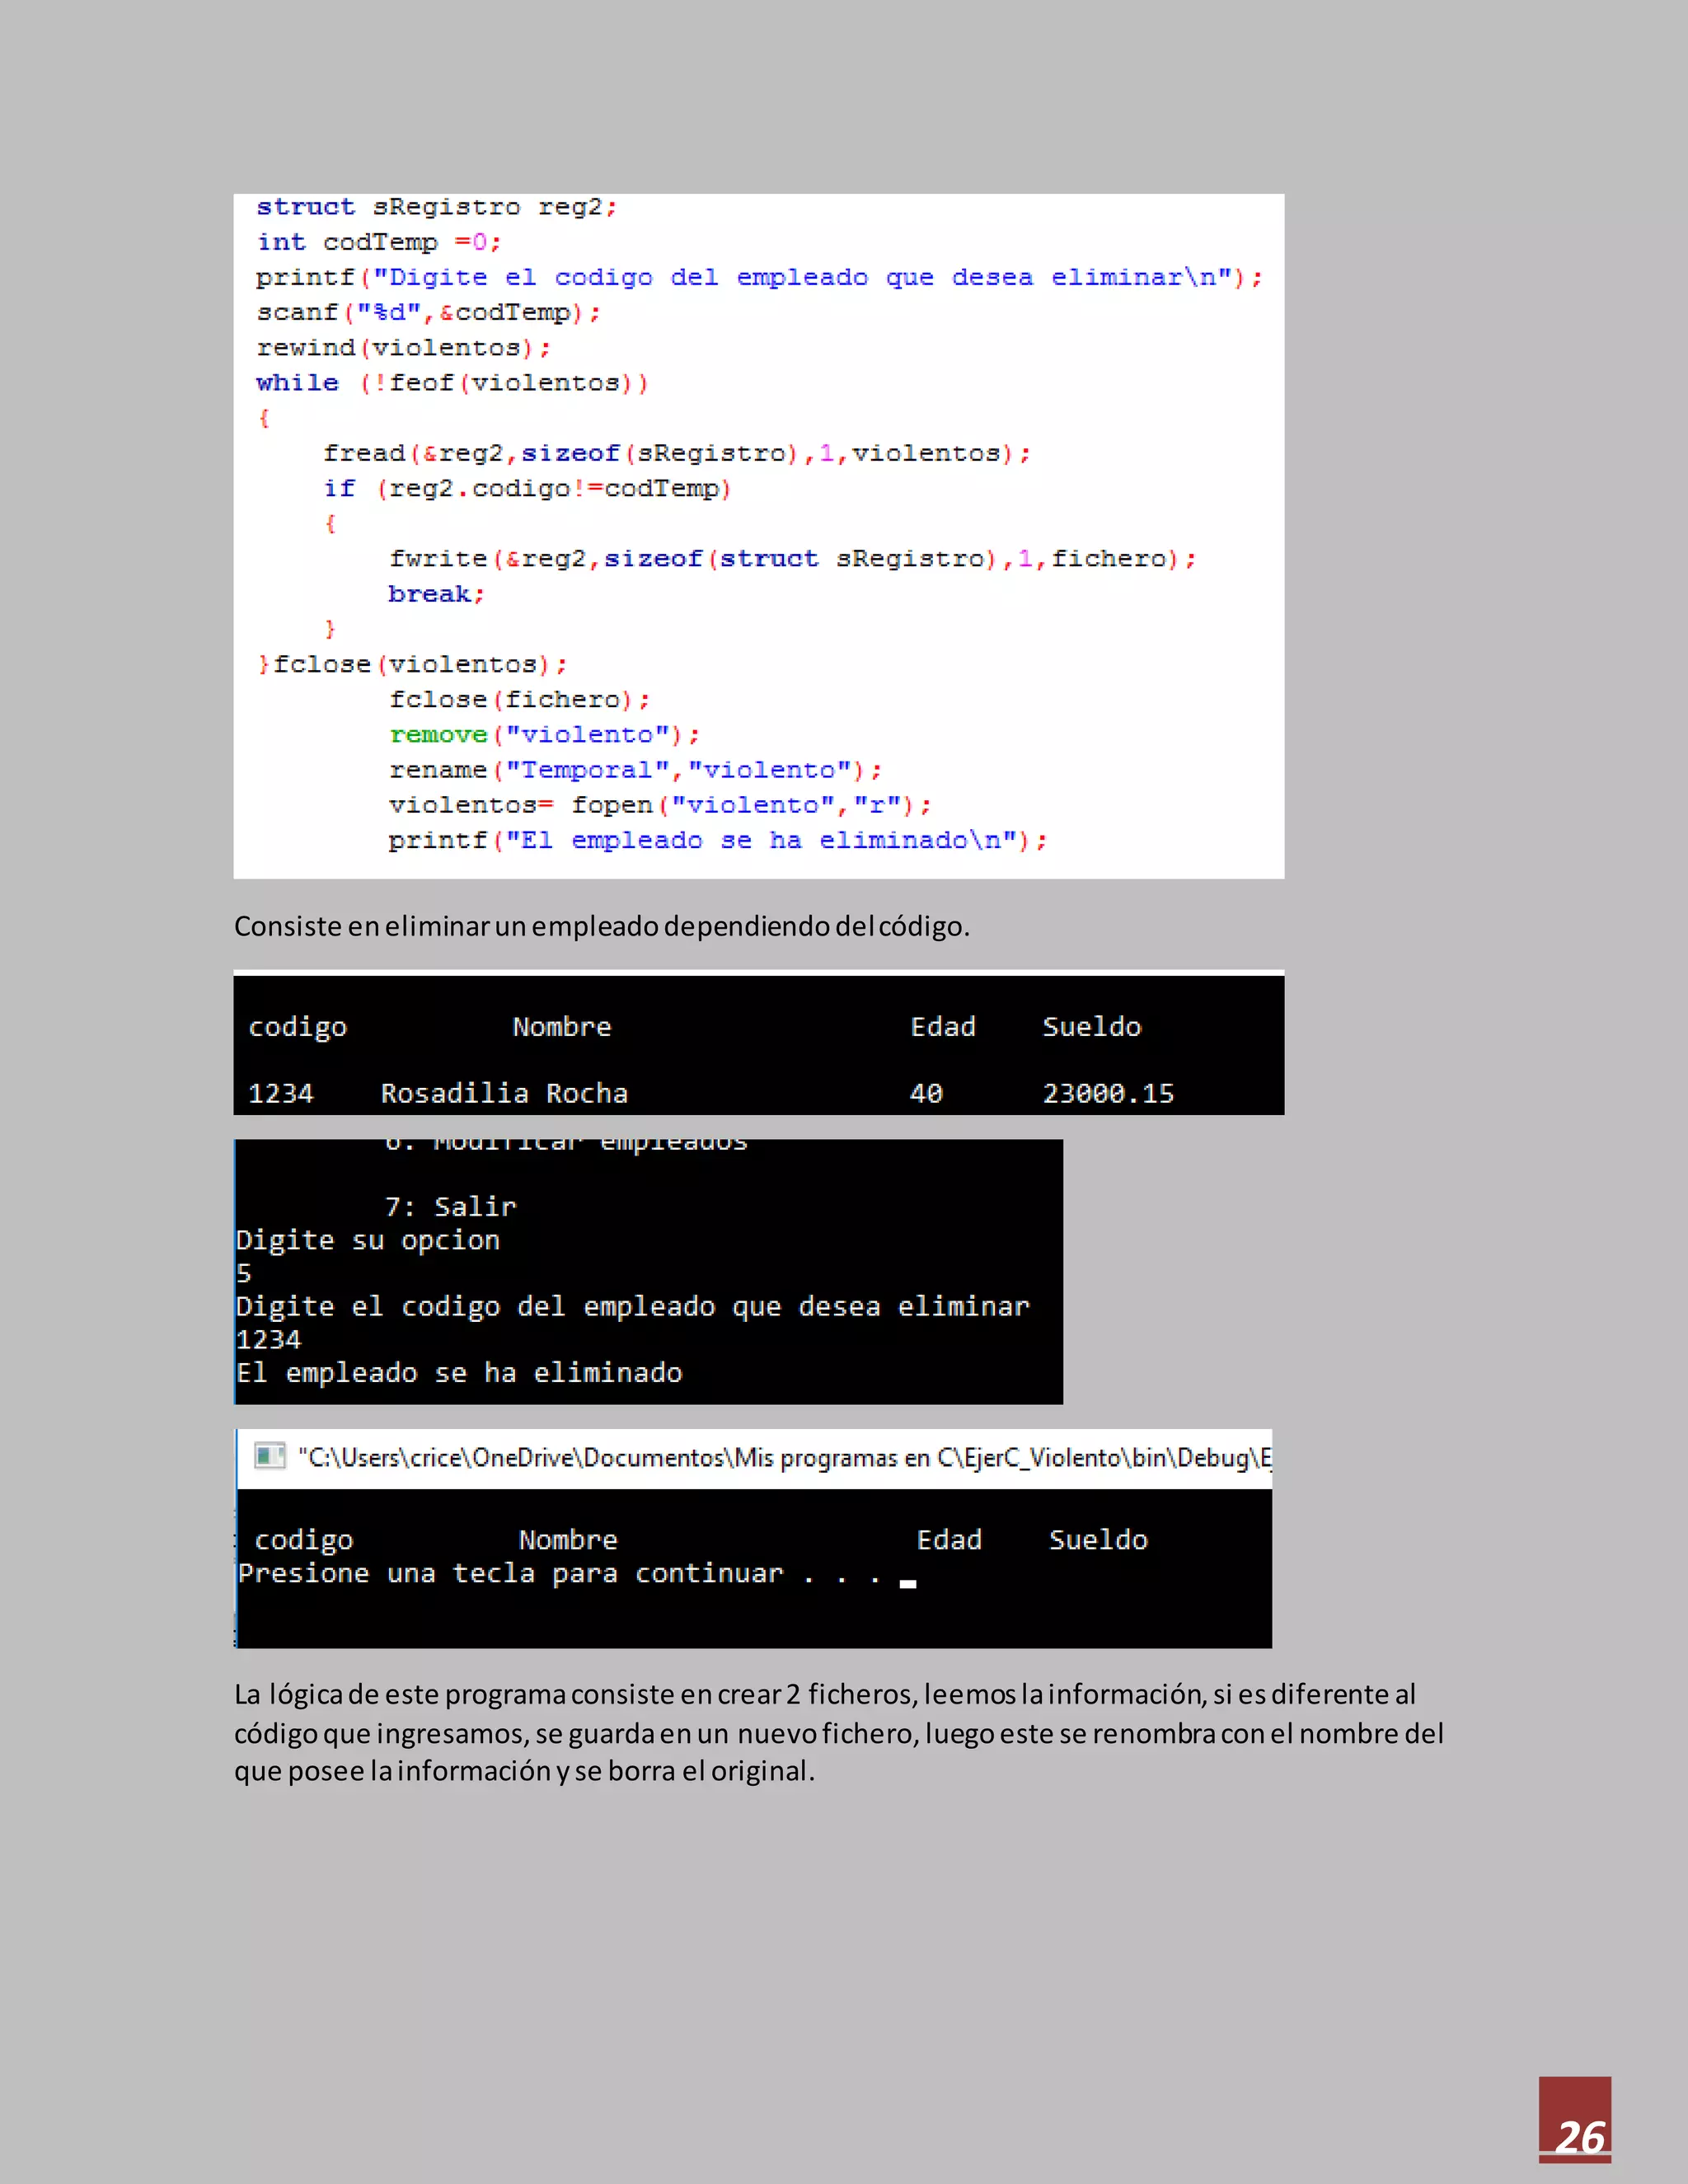Click 'Consiste en eliminar un empleado' sentence
The image size is (1688, 2184).
pyautogui.click(x=601, y=926)
